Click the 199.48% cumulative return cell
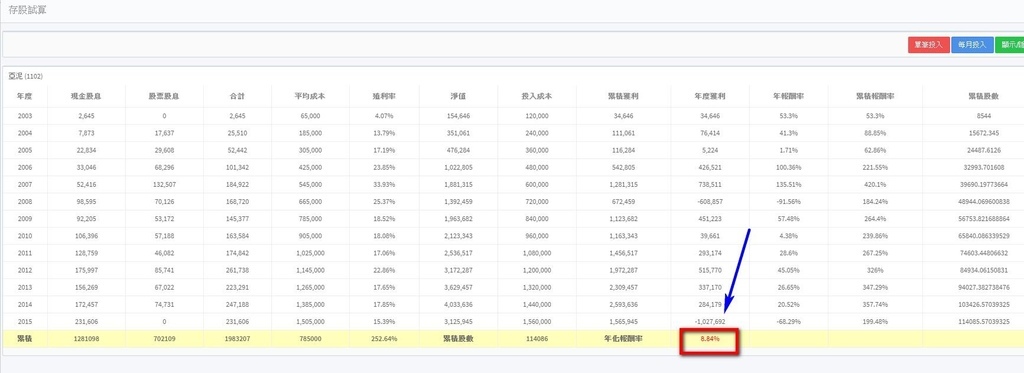Image resolution: width=1024 pixels, height=373 pixels. click(x=875, y=321)
